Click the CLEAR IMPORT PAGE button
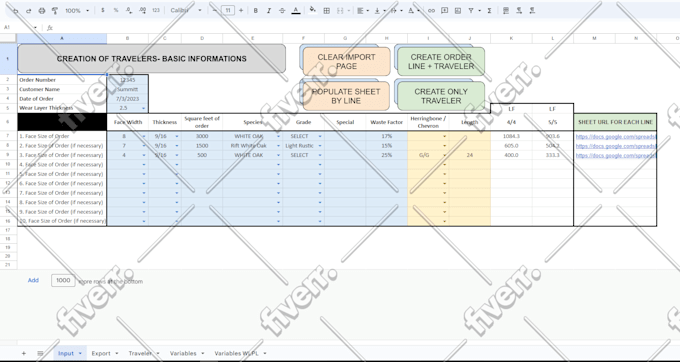This screenshot has width=680, height=362. pos(347,62)
